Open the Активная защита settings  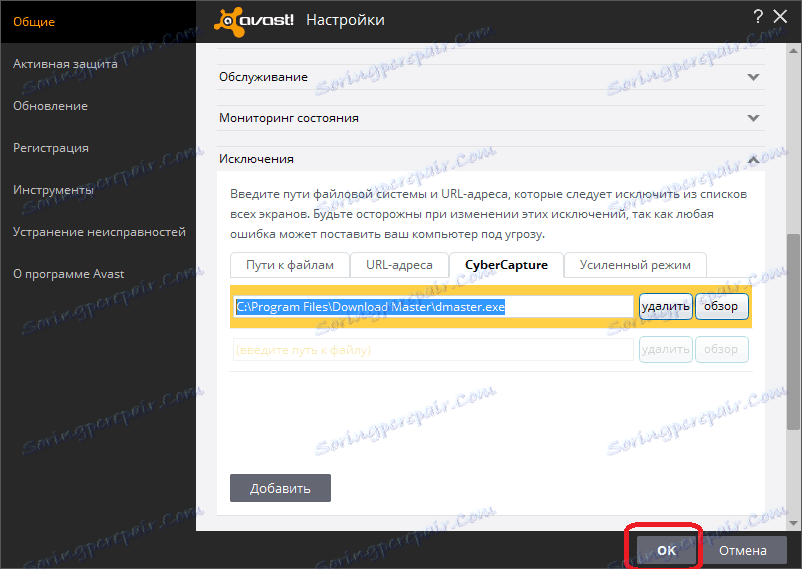[65, 64]
